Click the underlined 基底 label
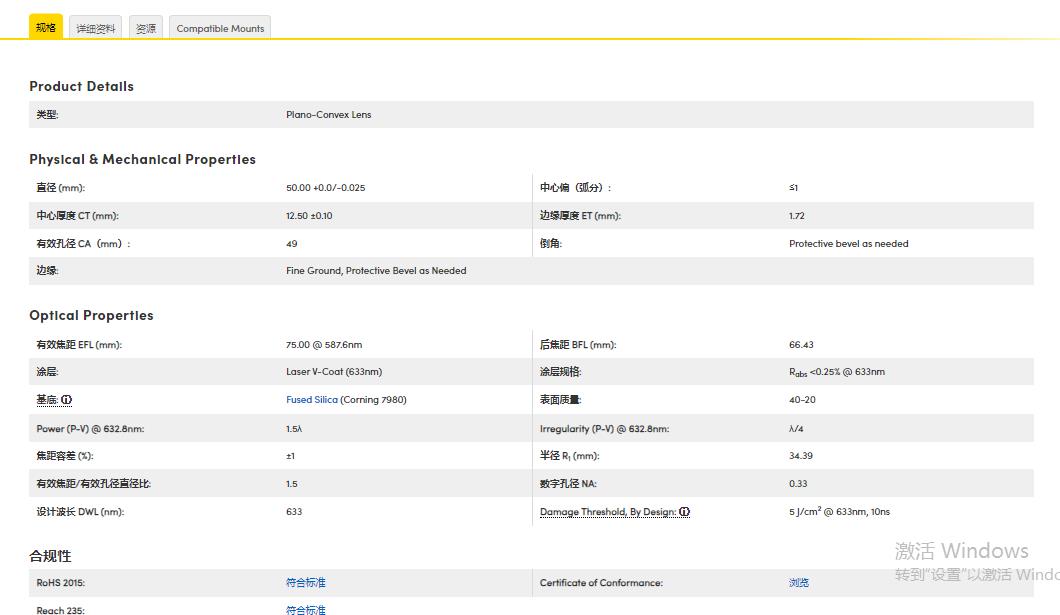The width and height of the screenshot is (1060, 615). [47, 400]
